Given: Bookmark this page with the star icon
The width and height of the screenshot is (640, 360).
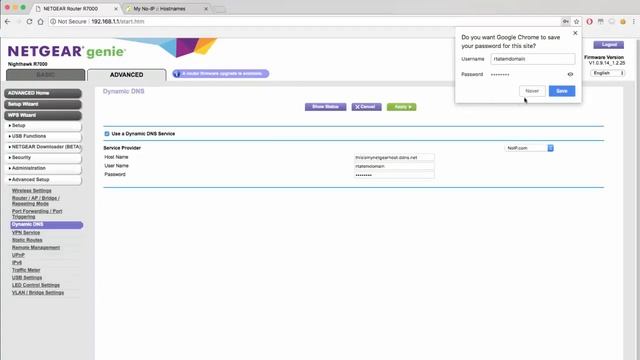Looking at the screenshot, I should pyautogui.click(x=576, y=21).
